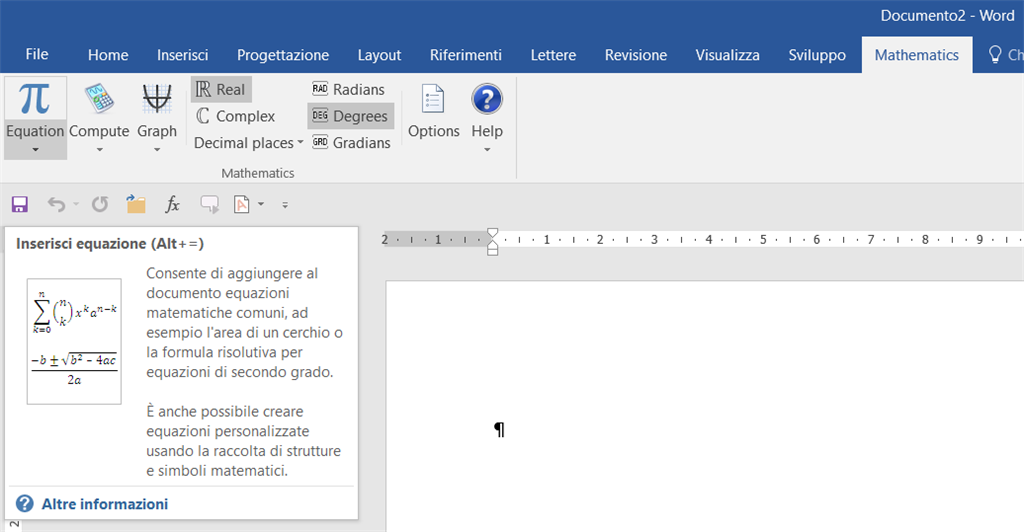Screen dimensions: 1024x532
Task: Open the Options button
Action: point(434,111)
